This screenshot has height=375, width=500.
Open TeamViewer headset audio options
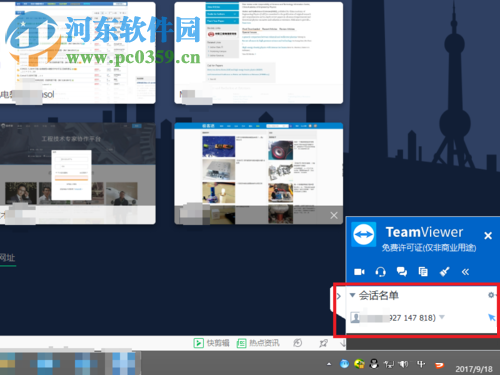[380, 272]
